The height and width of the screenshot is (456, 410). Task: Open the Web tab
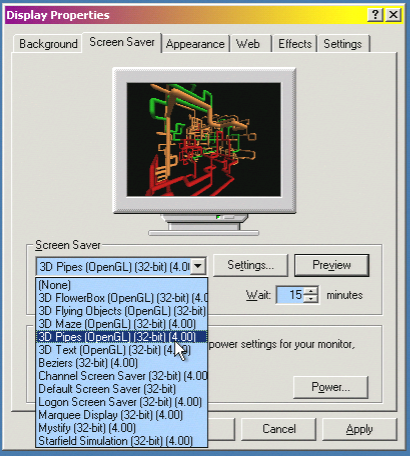[x=248, y=44]
